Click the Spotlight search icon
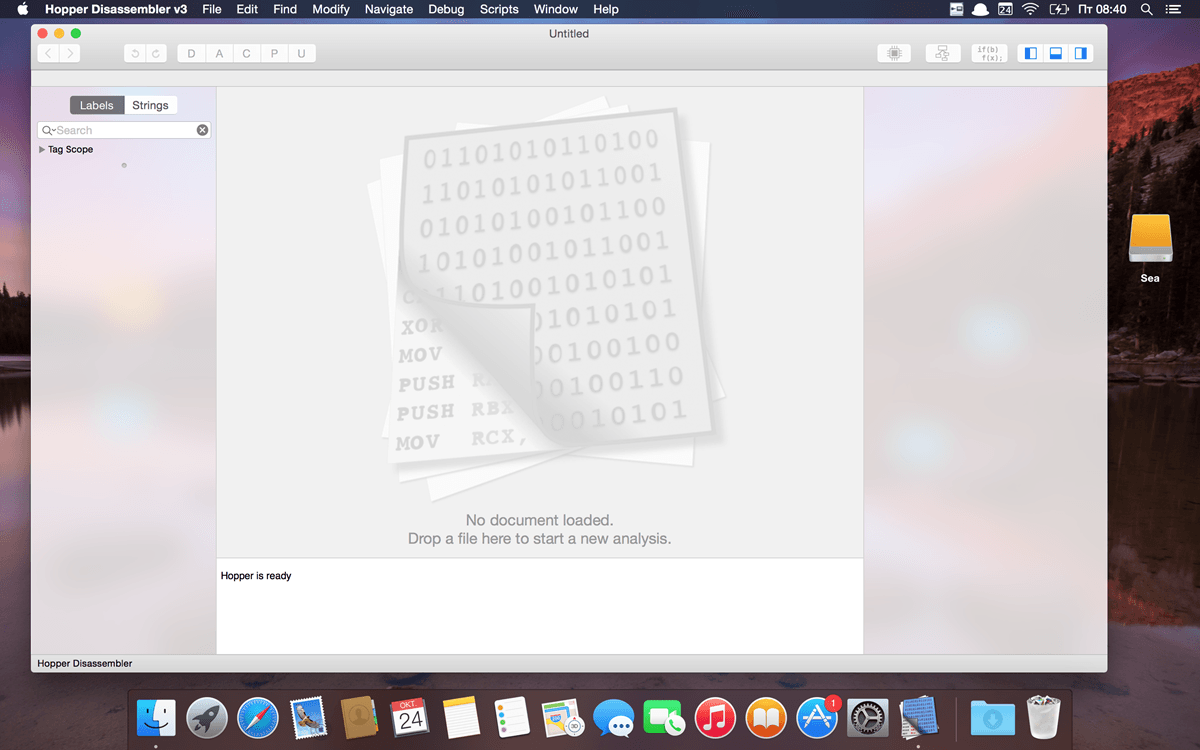This screenshot has height=750, width=1200. 1147,9
